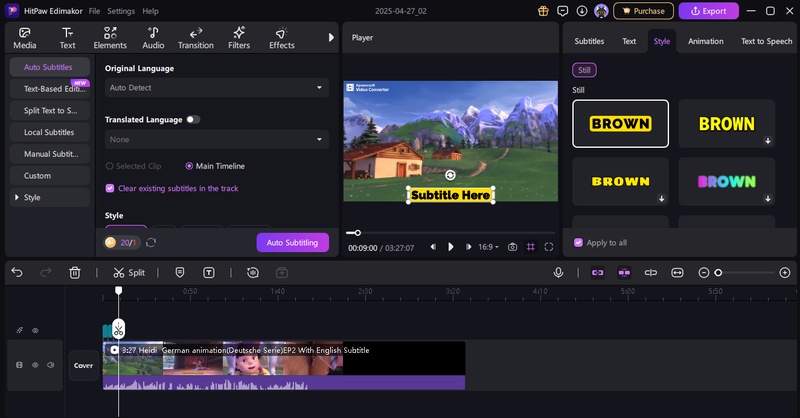Select Local Subtitles option

(49, 132)
